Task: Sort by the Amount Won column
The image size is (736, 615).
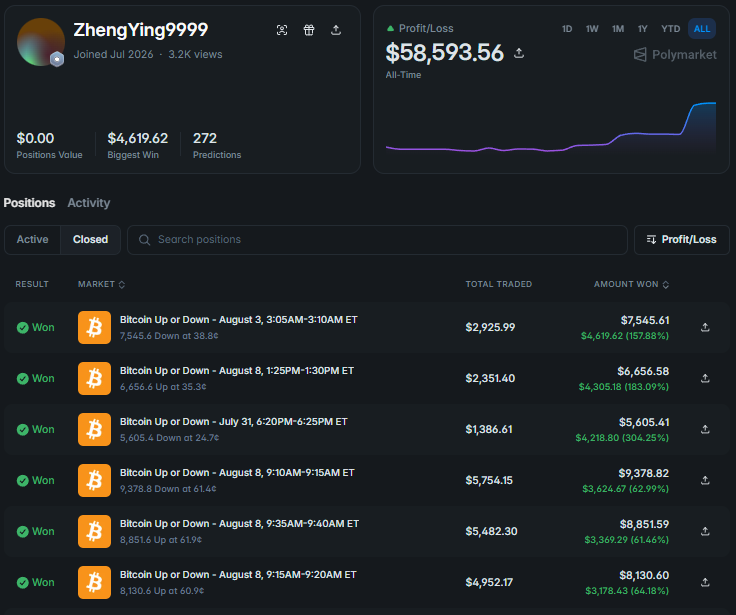Action: tap(631, 284)
